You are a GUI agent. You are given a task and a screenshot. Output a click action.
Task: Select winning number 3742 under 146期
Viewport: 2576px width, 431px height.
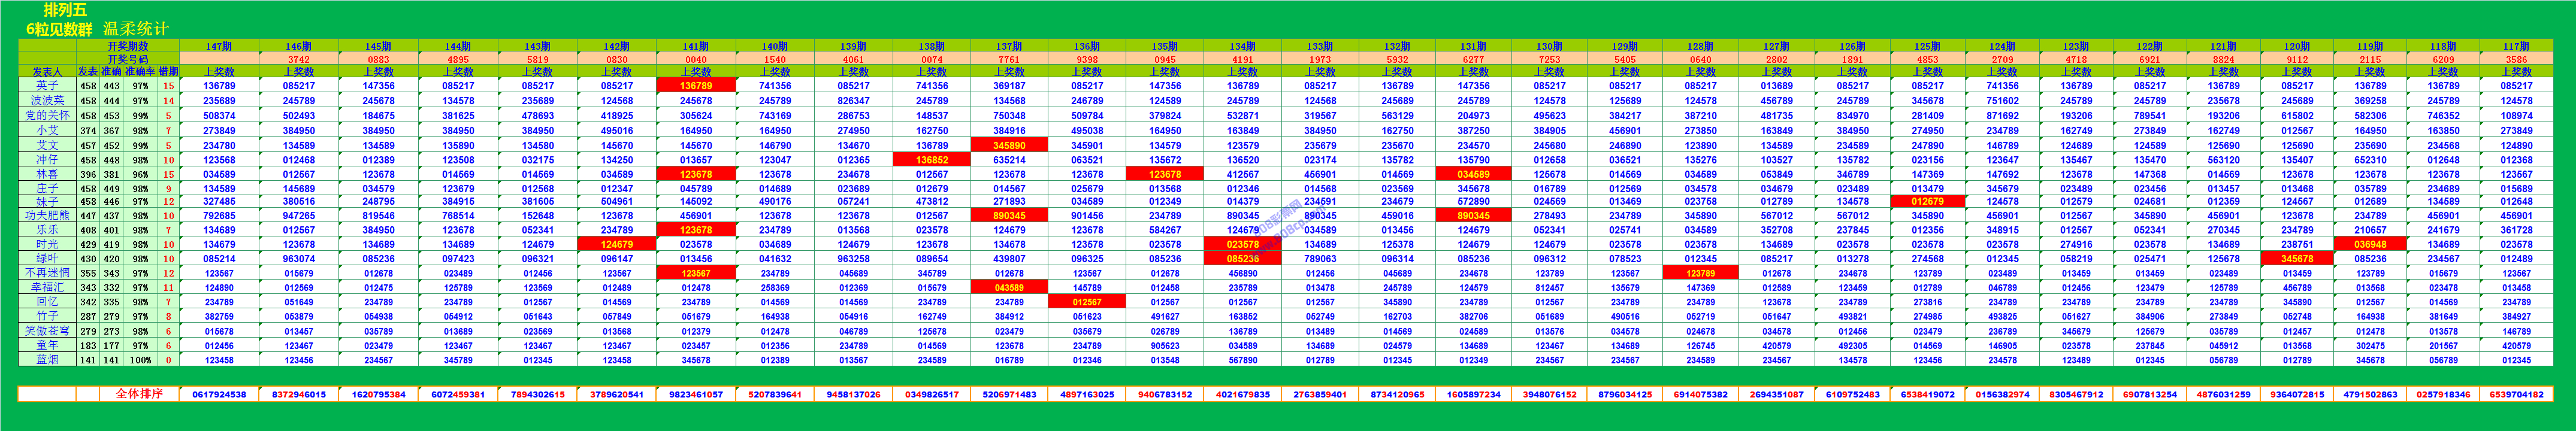[298, 59]
